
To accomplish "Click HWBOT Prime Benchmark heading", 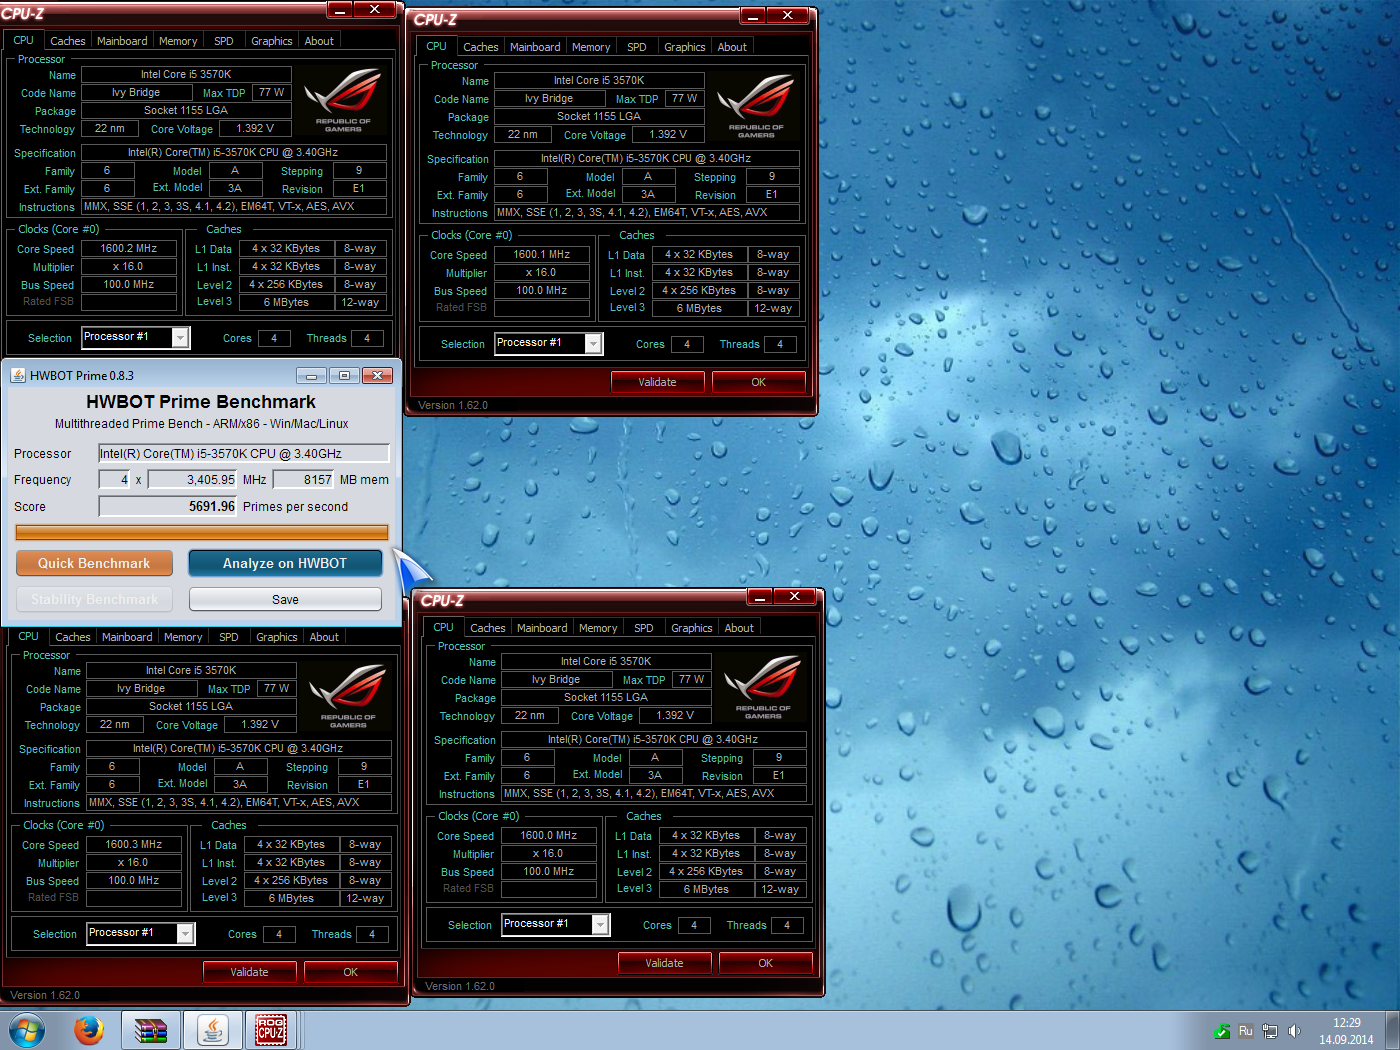I will pos(201,401).
